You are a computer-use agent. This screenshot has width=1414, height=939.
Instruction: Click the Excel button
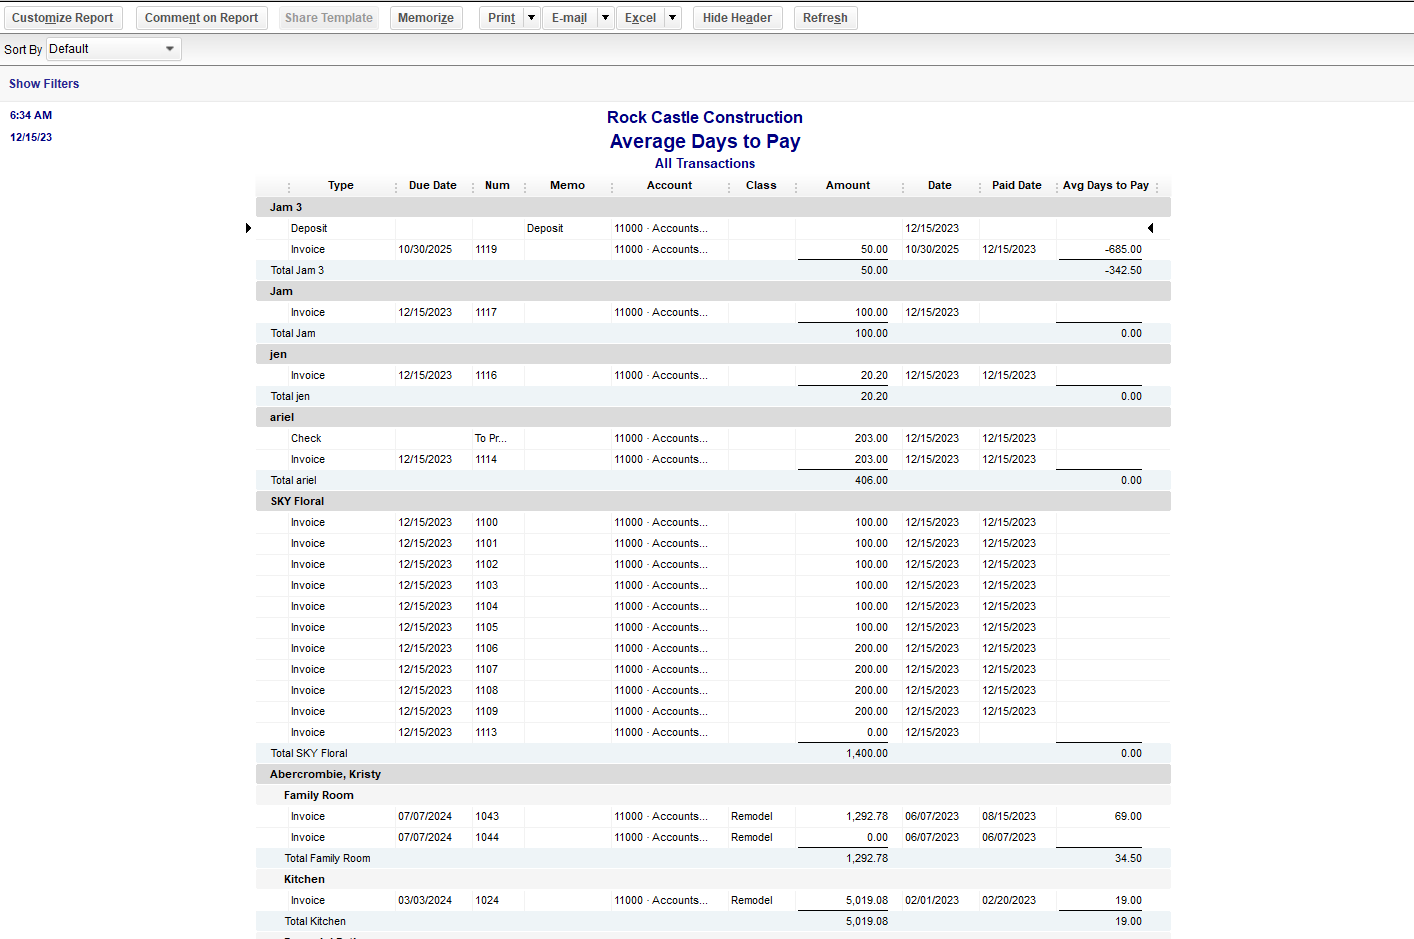(640, 18)
